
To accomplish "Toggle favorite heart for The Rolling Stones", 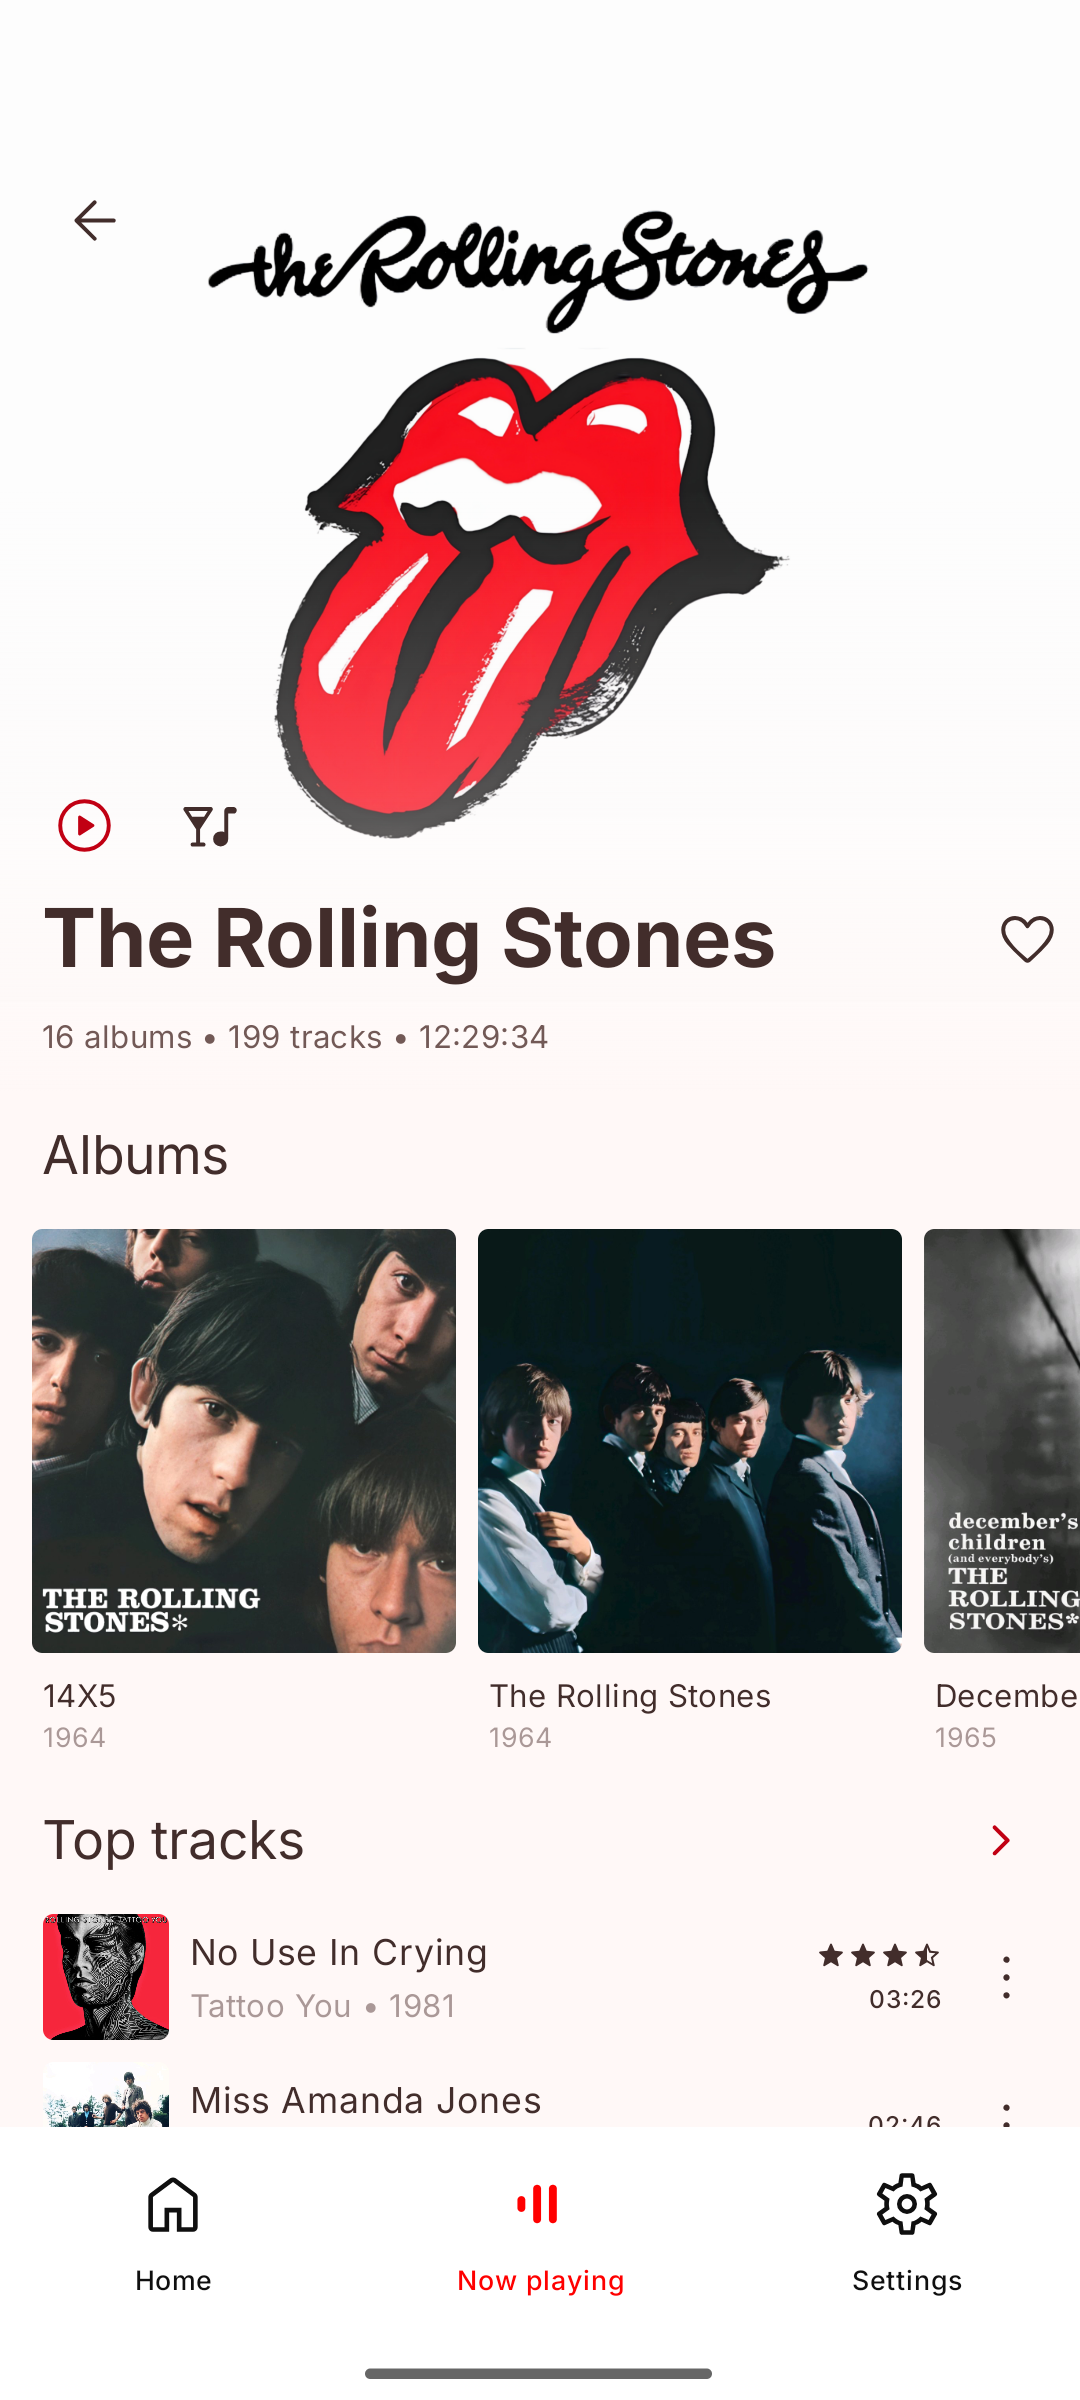I will tap(1027, 939).
